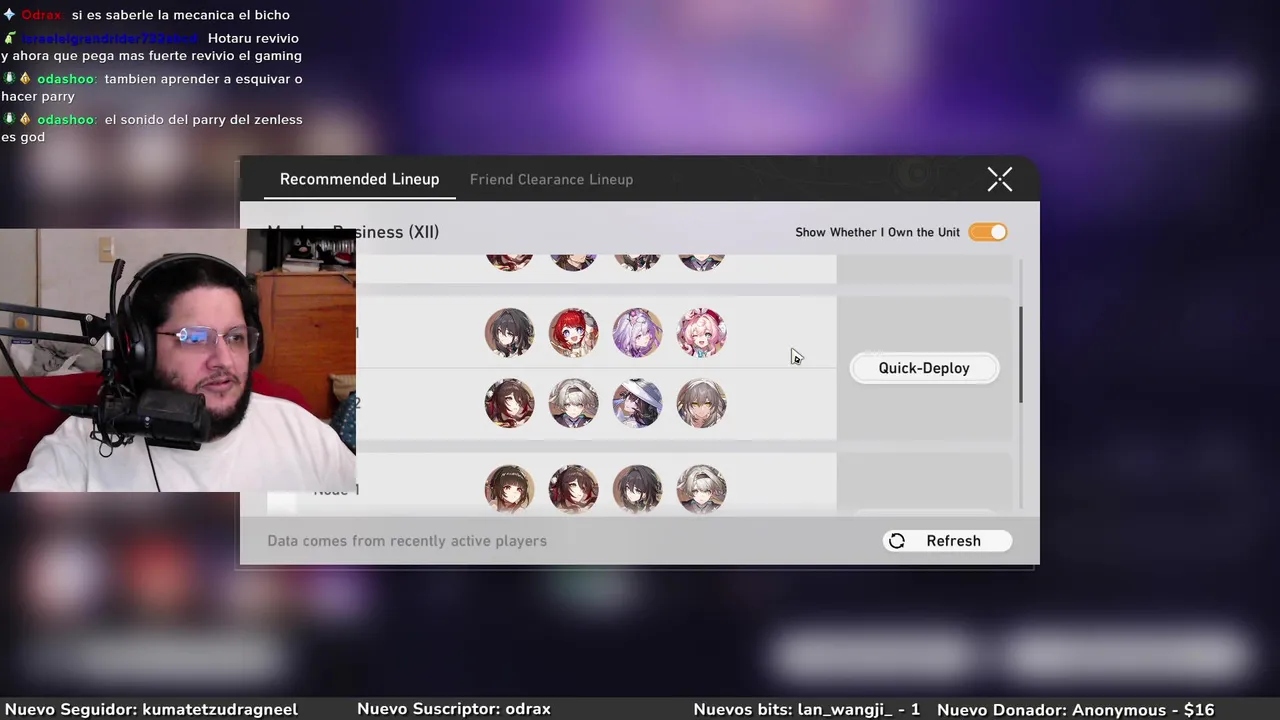Click the 'Data comes from recently active players' note

[407, 541]
